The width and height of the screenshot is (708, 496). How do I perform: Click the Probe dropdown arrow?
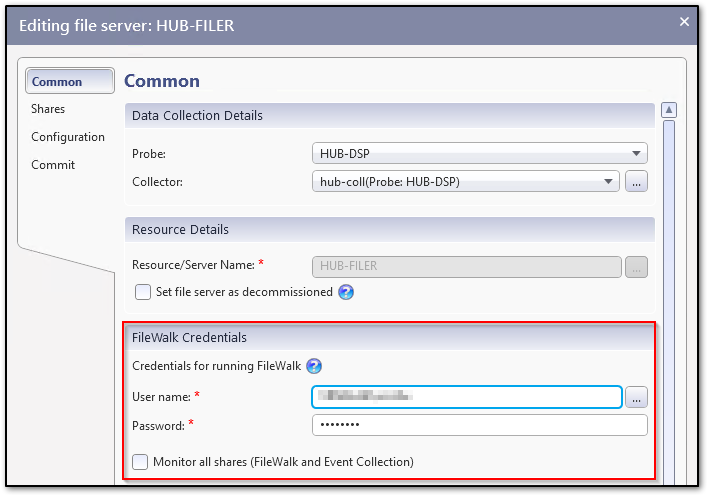coord(636,154)
